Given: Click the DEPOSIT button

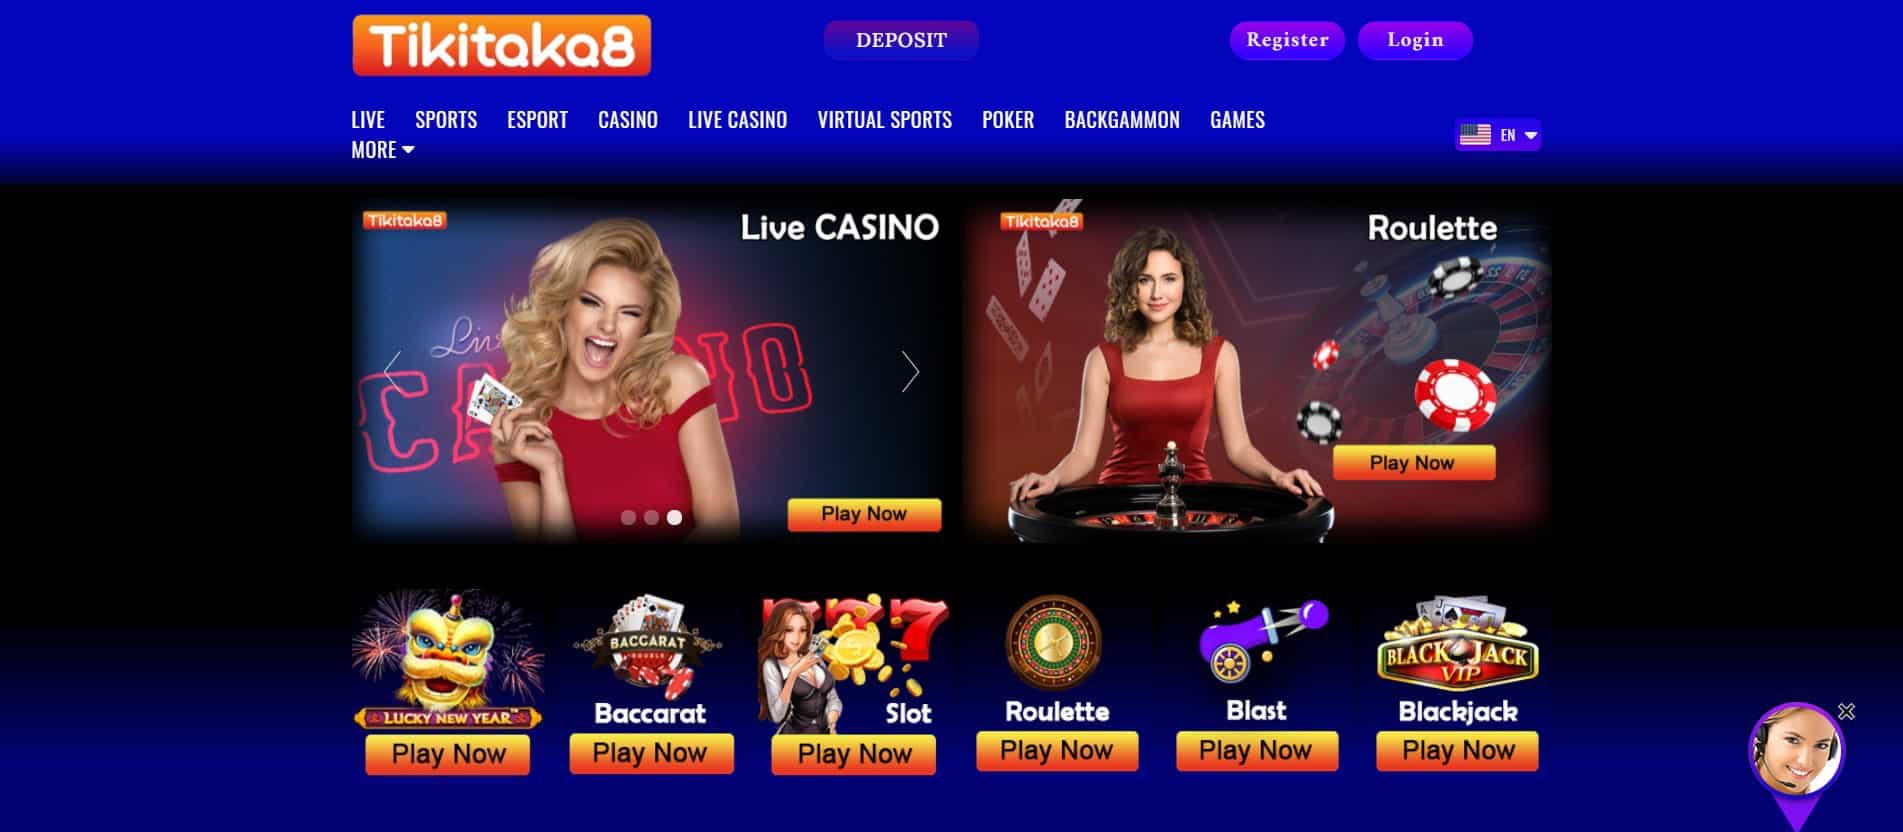Looking at the screenshot, I should (901, 40).
